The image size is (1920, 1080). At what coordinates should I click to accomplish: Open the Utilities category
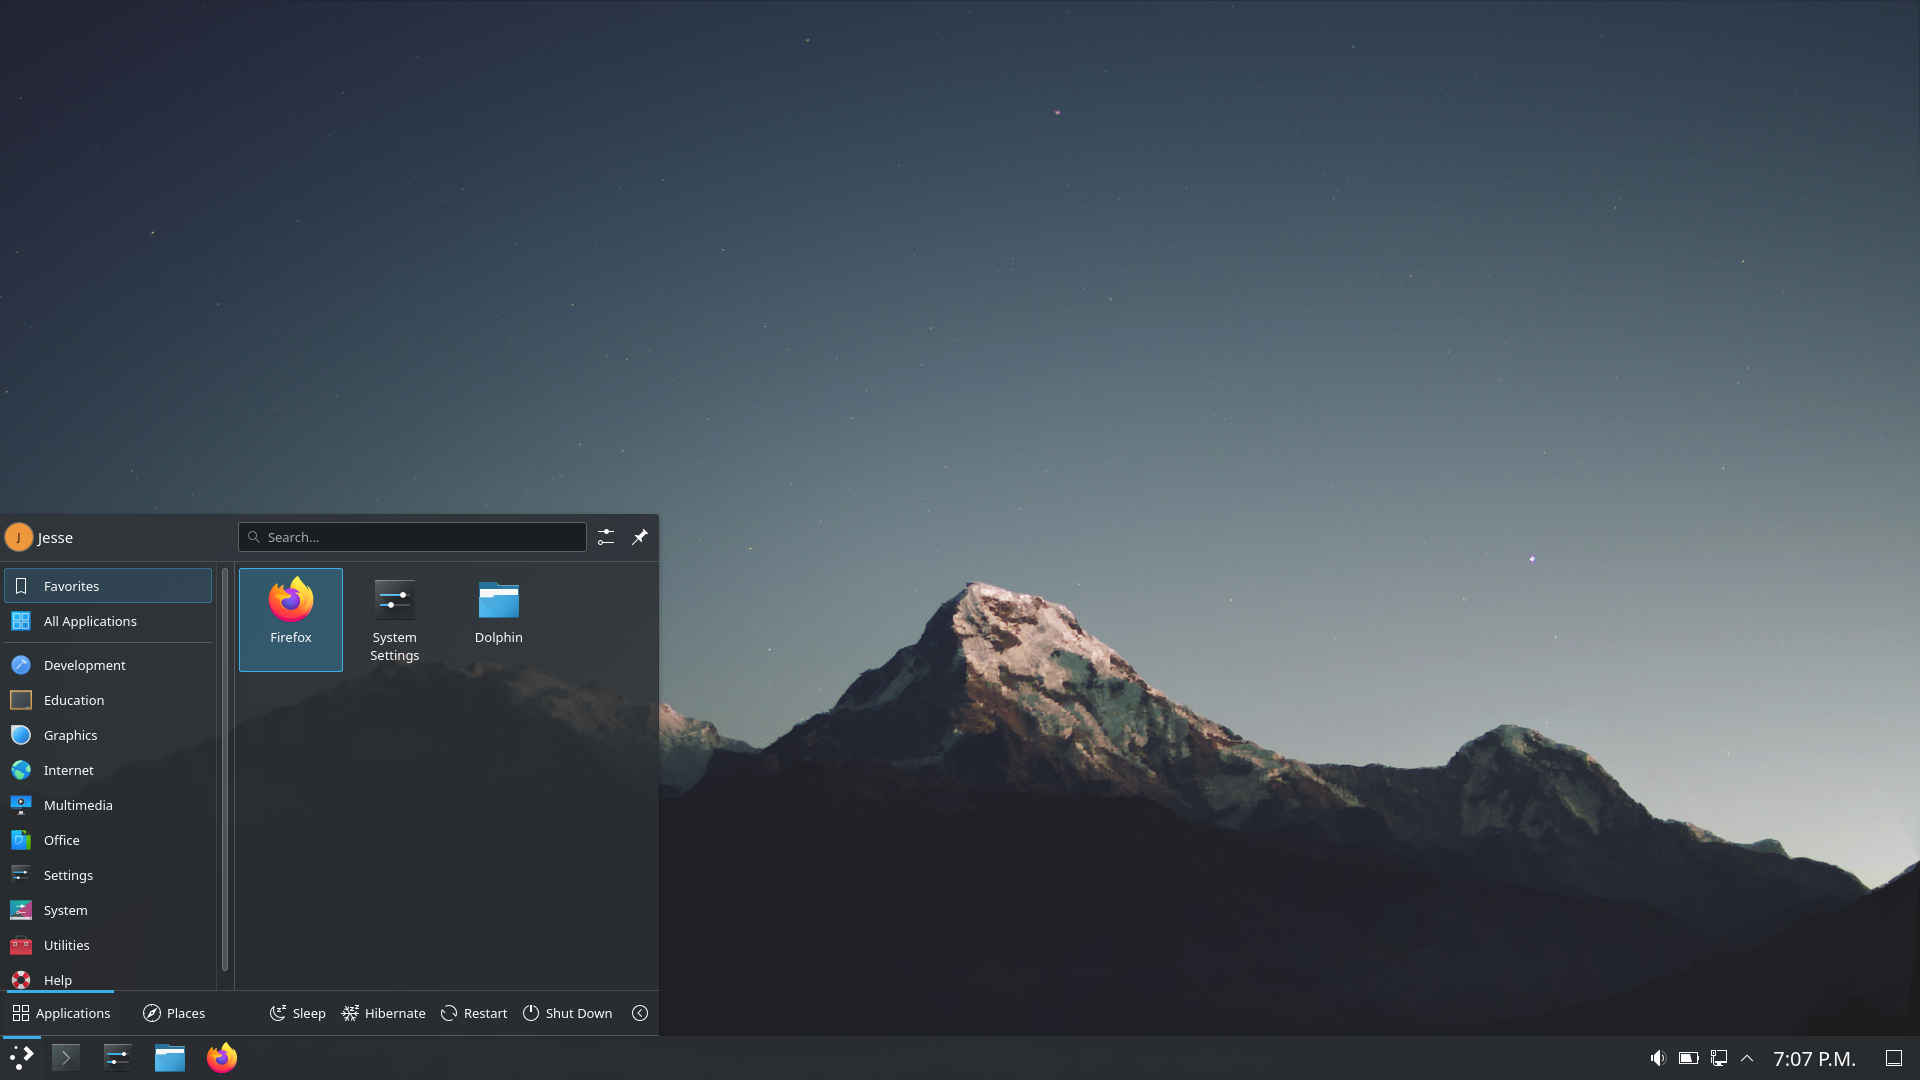tap(108, 945)
